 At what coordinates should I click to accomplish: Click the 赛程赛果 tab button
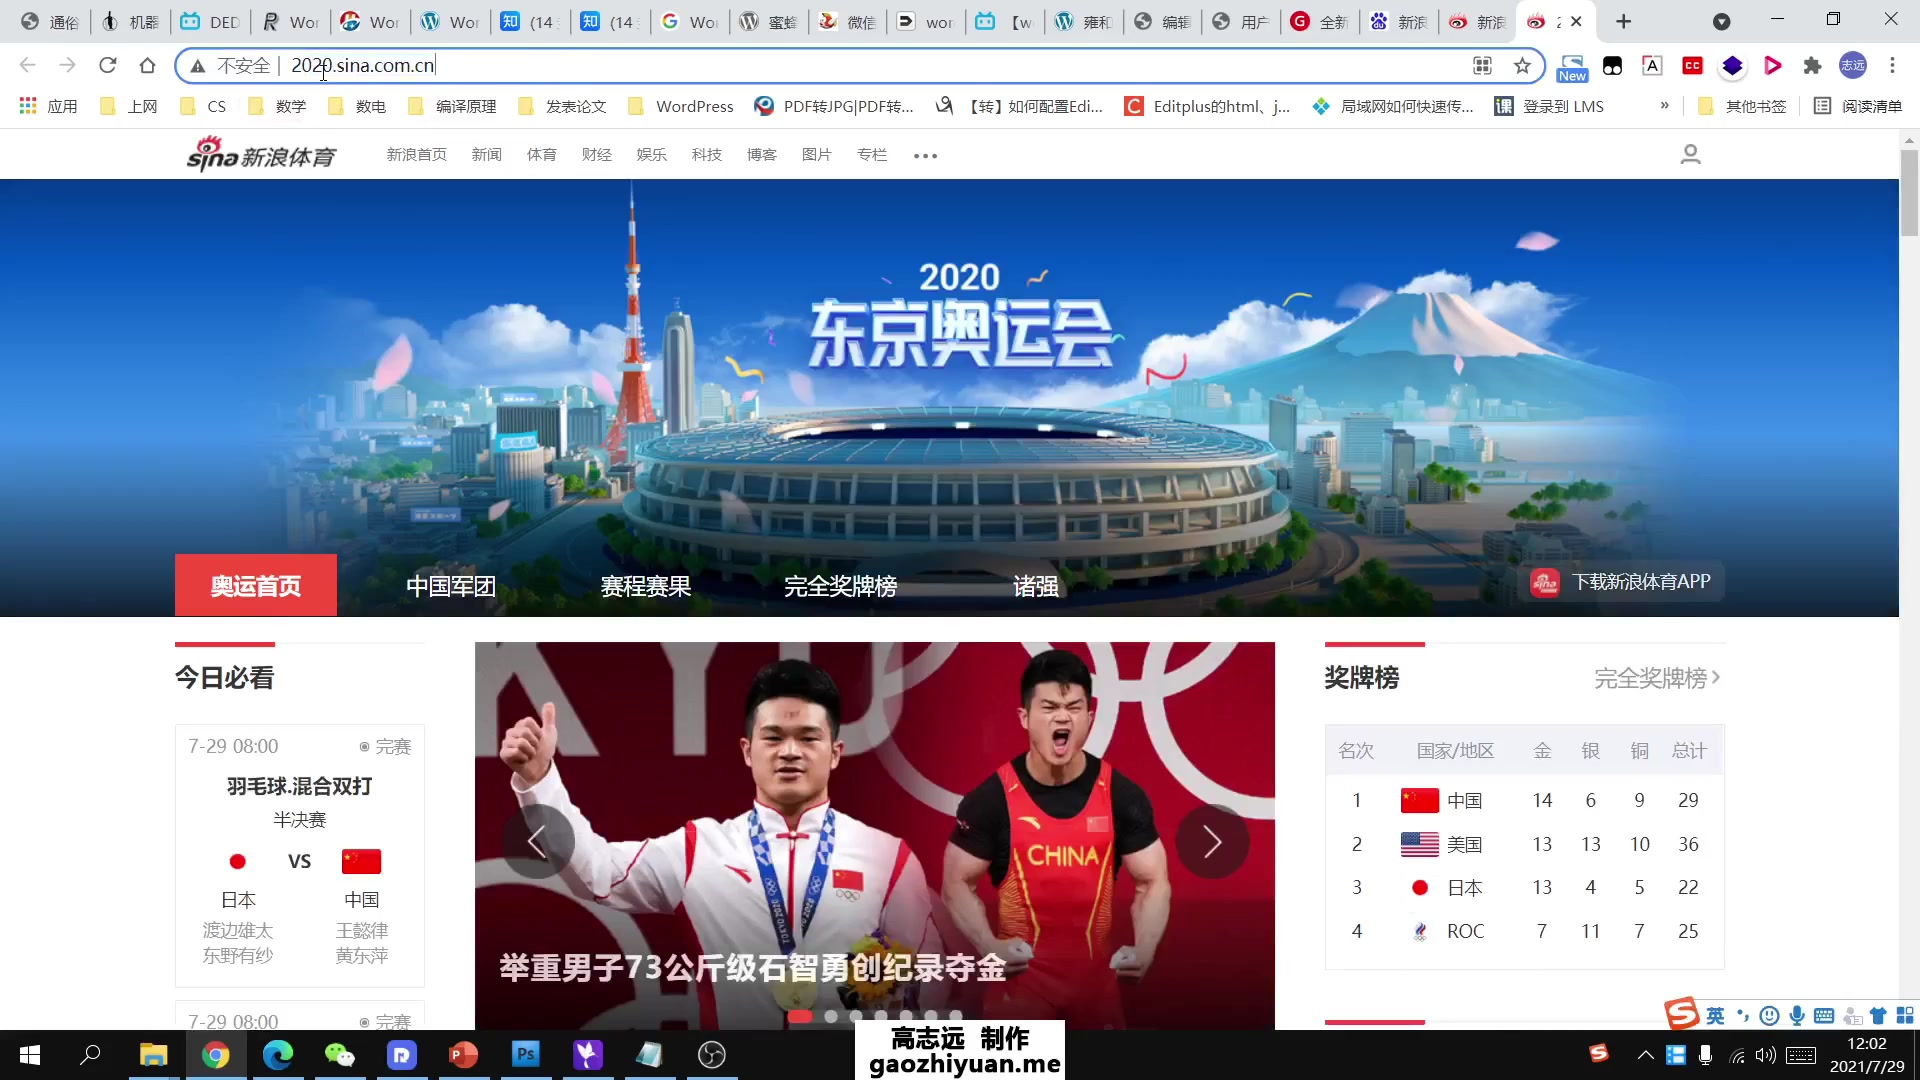pyautogui.click(x=645, y=587)
